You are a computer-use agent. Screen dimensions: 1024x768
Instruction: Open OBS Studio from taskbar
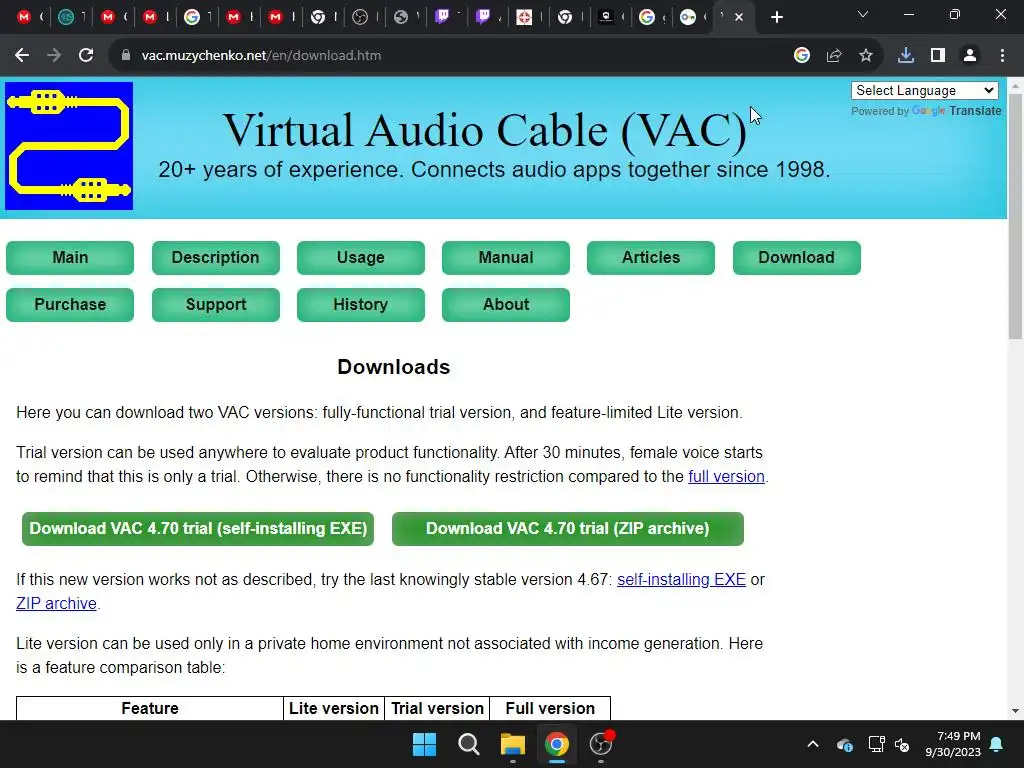[601, 744]
